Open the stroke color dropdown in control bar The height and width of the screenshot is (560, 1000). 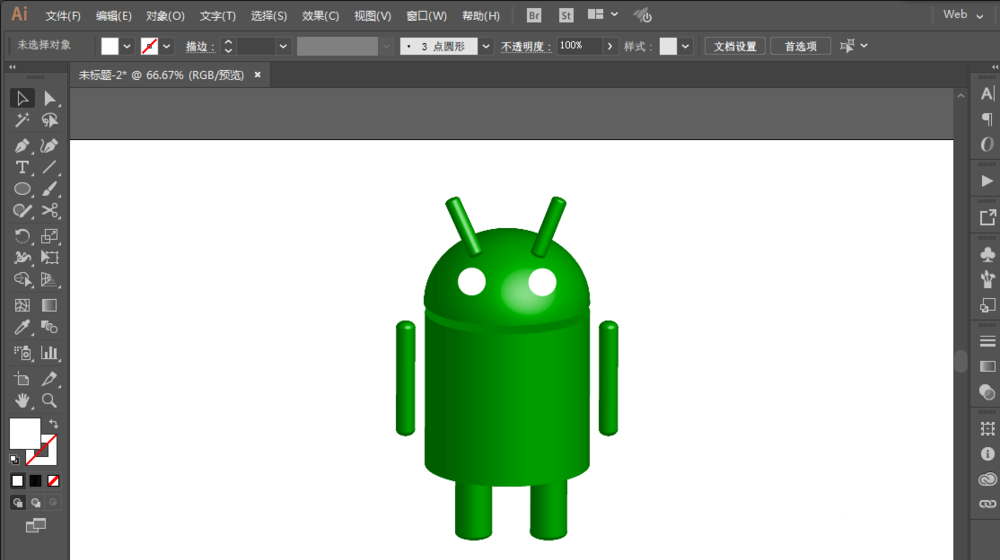pos(166,46)
